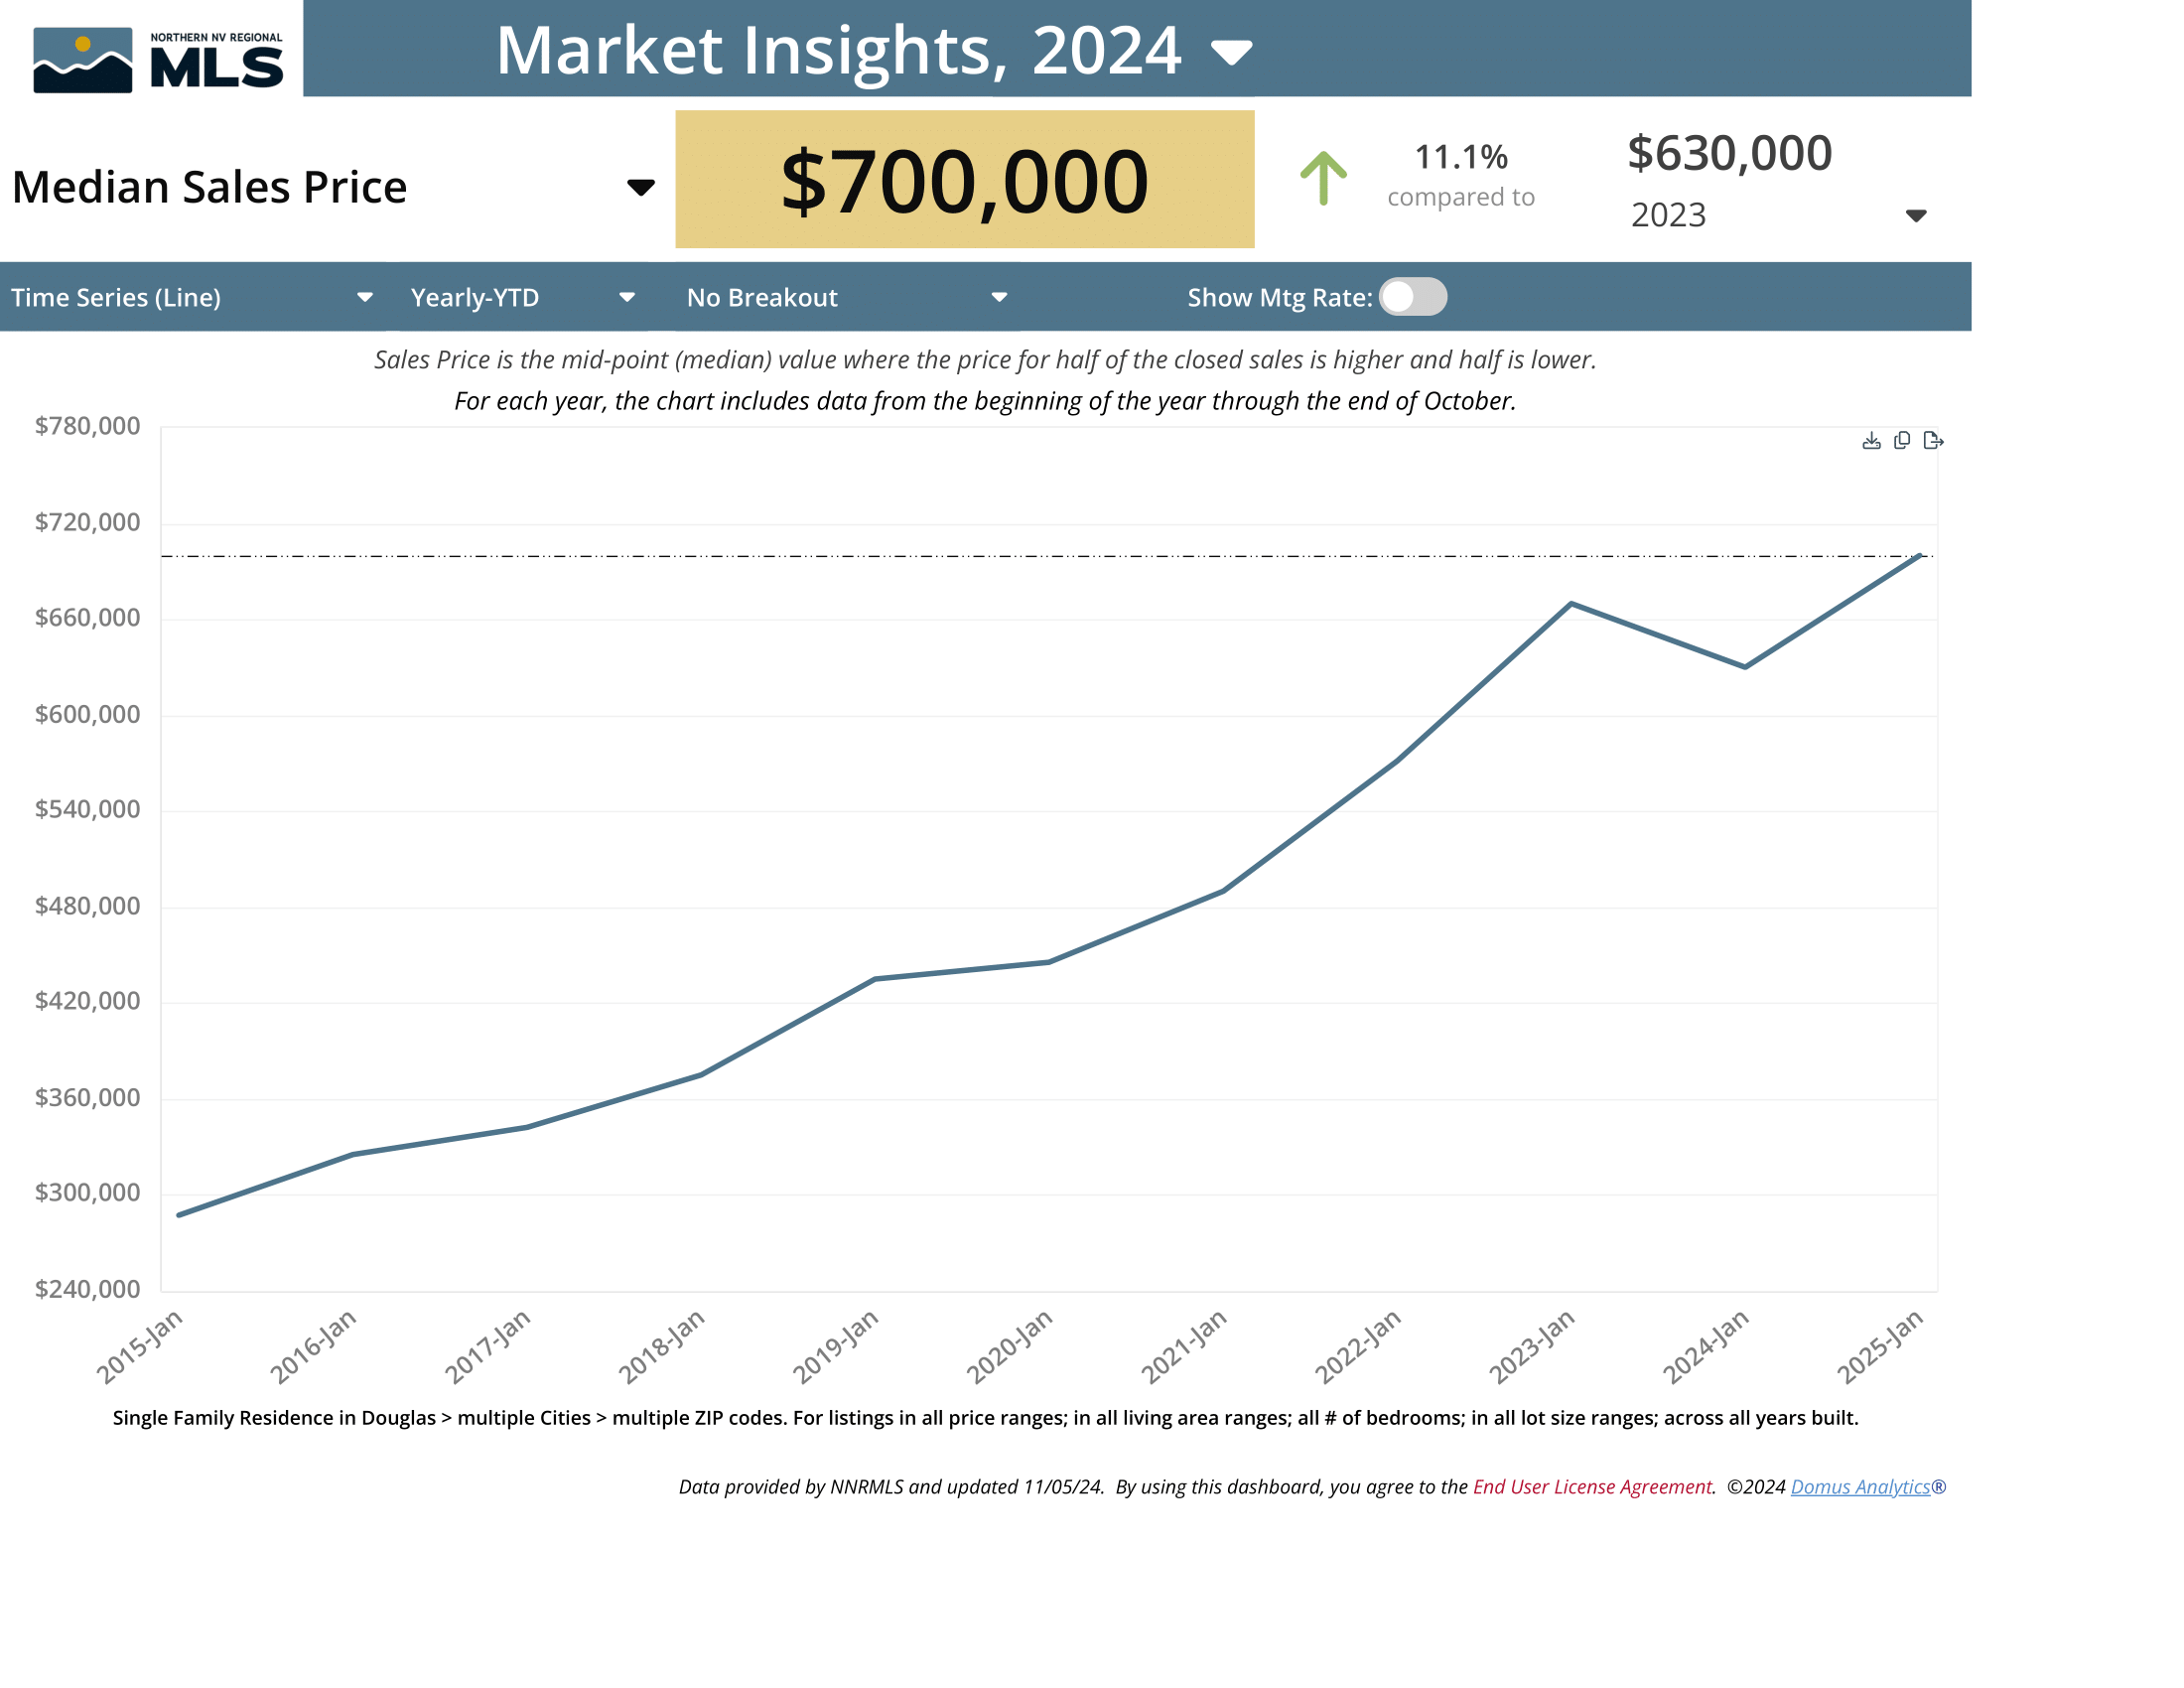Open the 2023 comparison year dropdown

1915,216
